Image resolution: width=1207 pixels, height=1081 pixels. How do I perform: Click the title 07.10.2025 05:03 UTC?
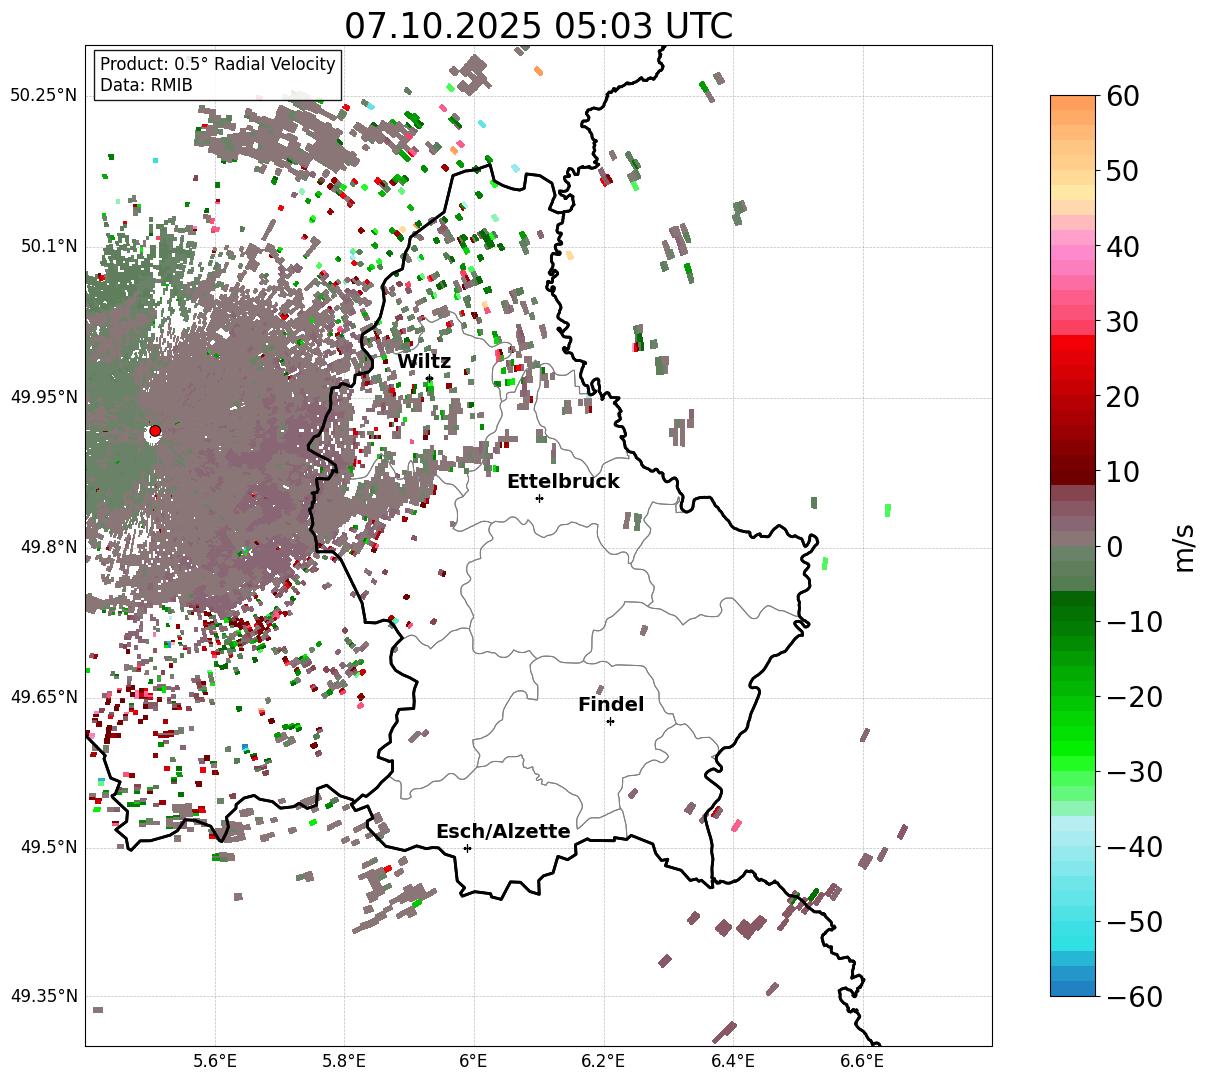pyautogui.click(x=538, y=26)
